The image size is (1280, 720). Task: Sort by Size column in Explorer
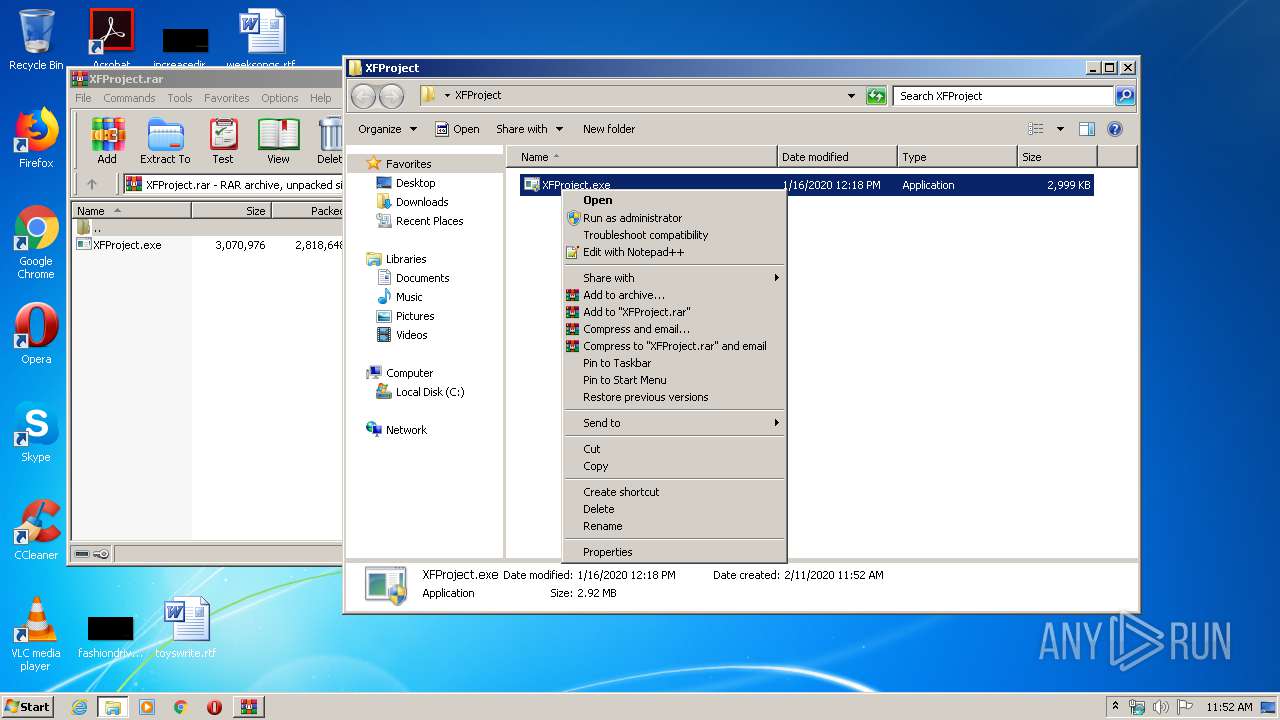point(1057,157)
